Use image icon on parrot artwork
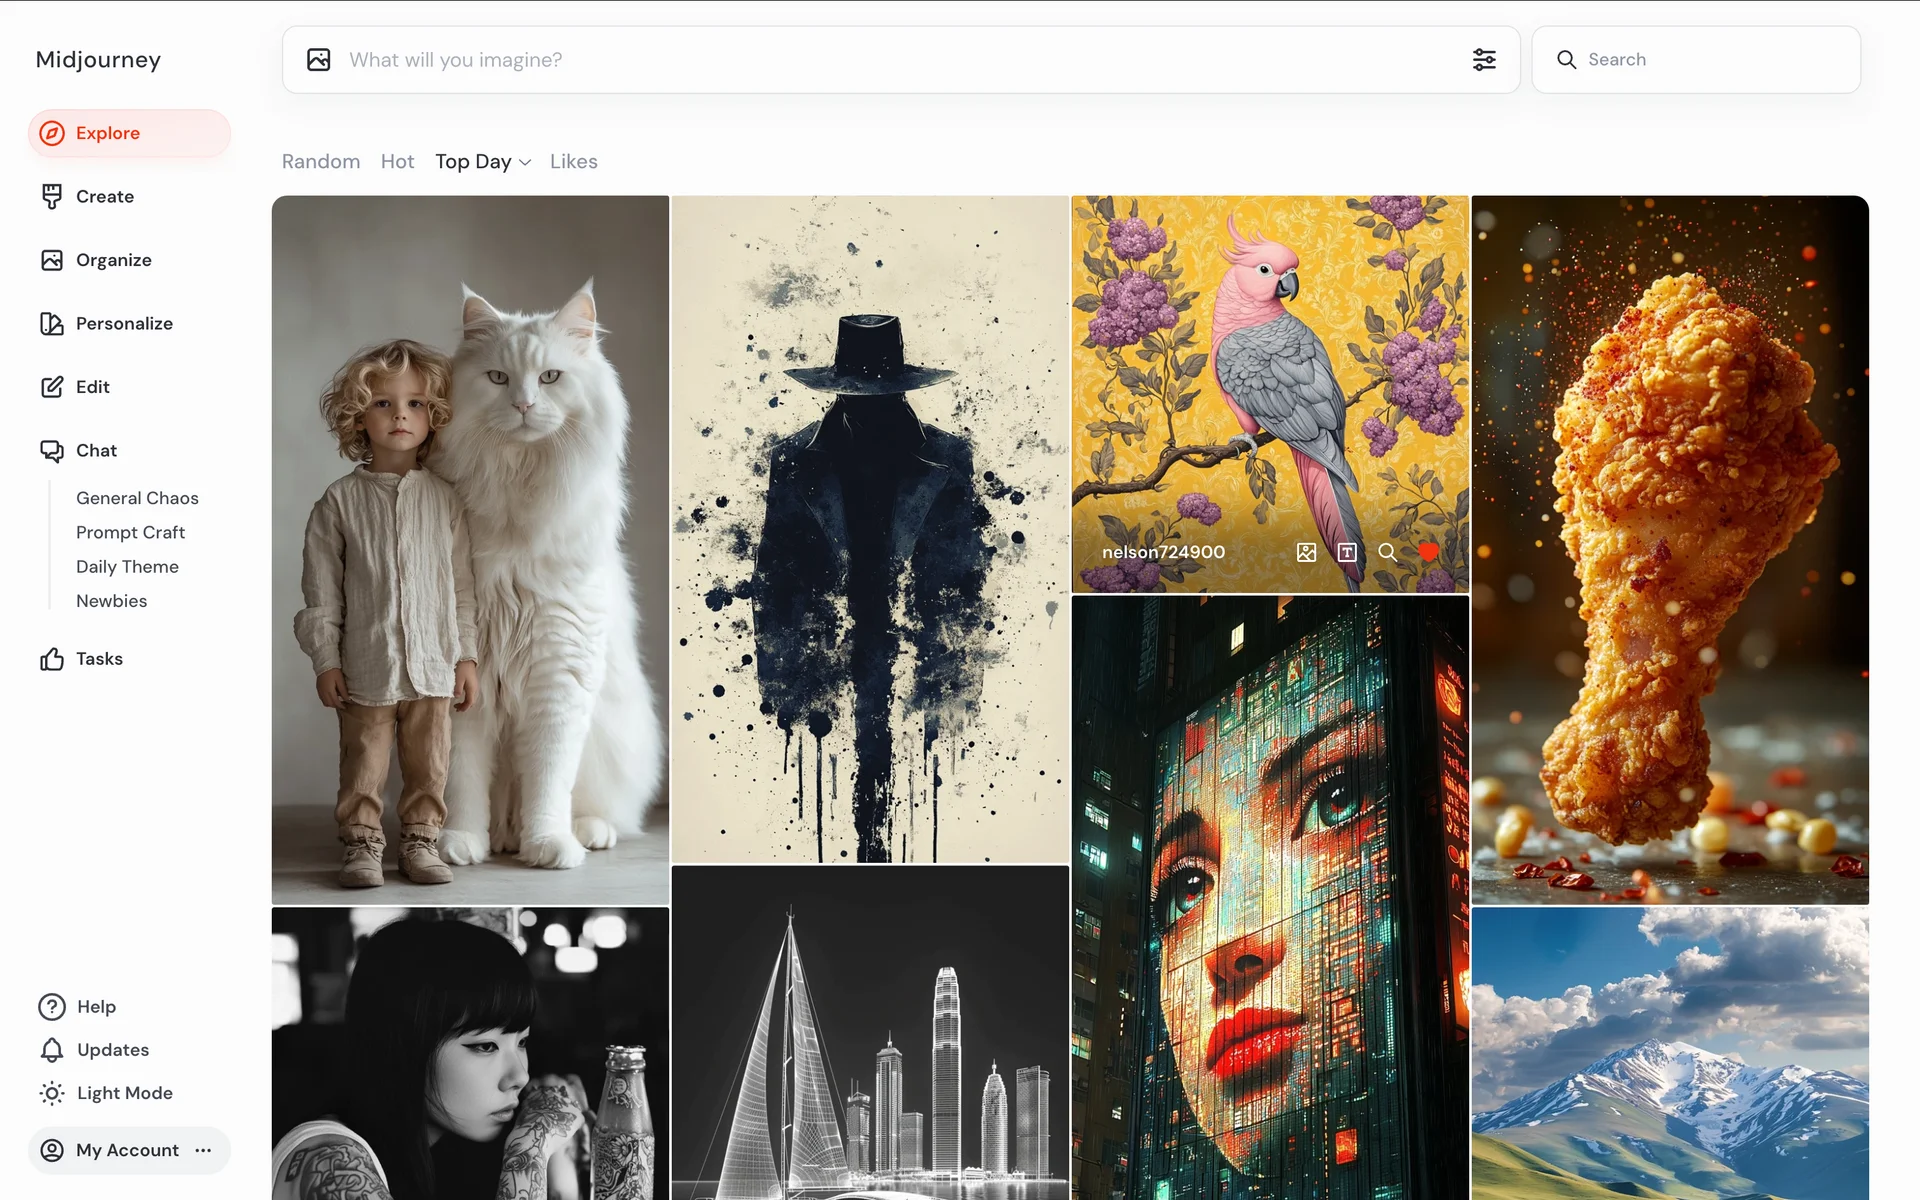The width and height of the screenshot is (1920, 1200). point(1306,552)
